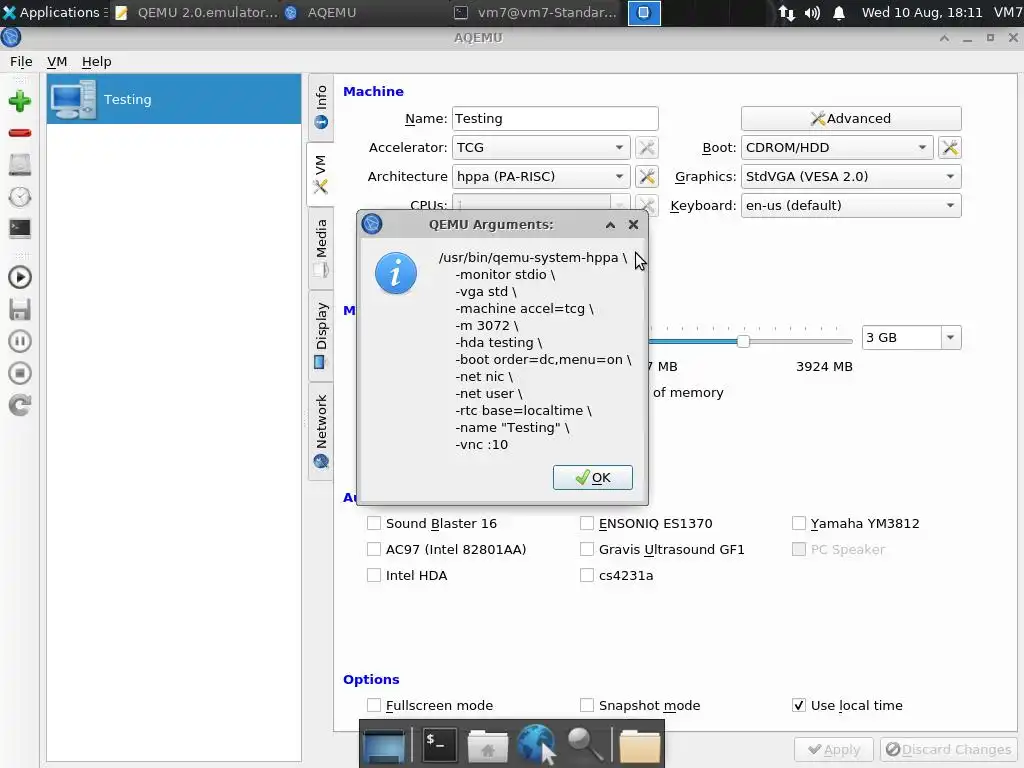This screenshot has height=768, width=1024.
Task: Open the Help menu
Action: 97,61
